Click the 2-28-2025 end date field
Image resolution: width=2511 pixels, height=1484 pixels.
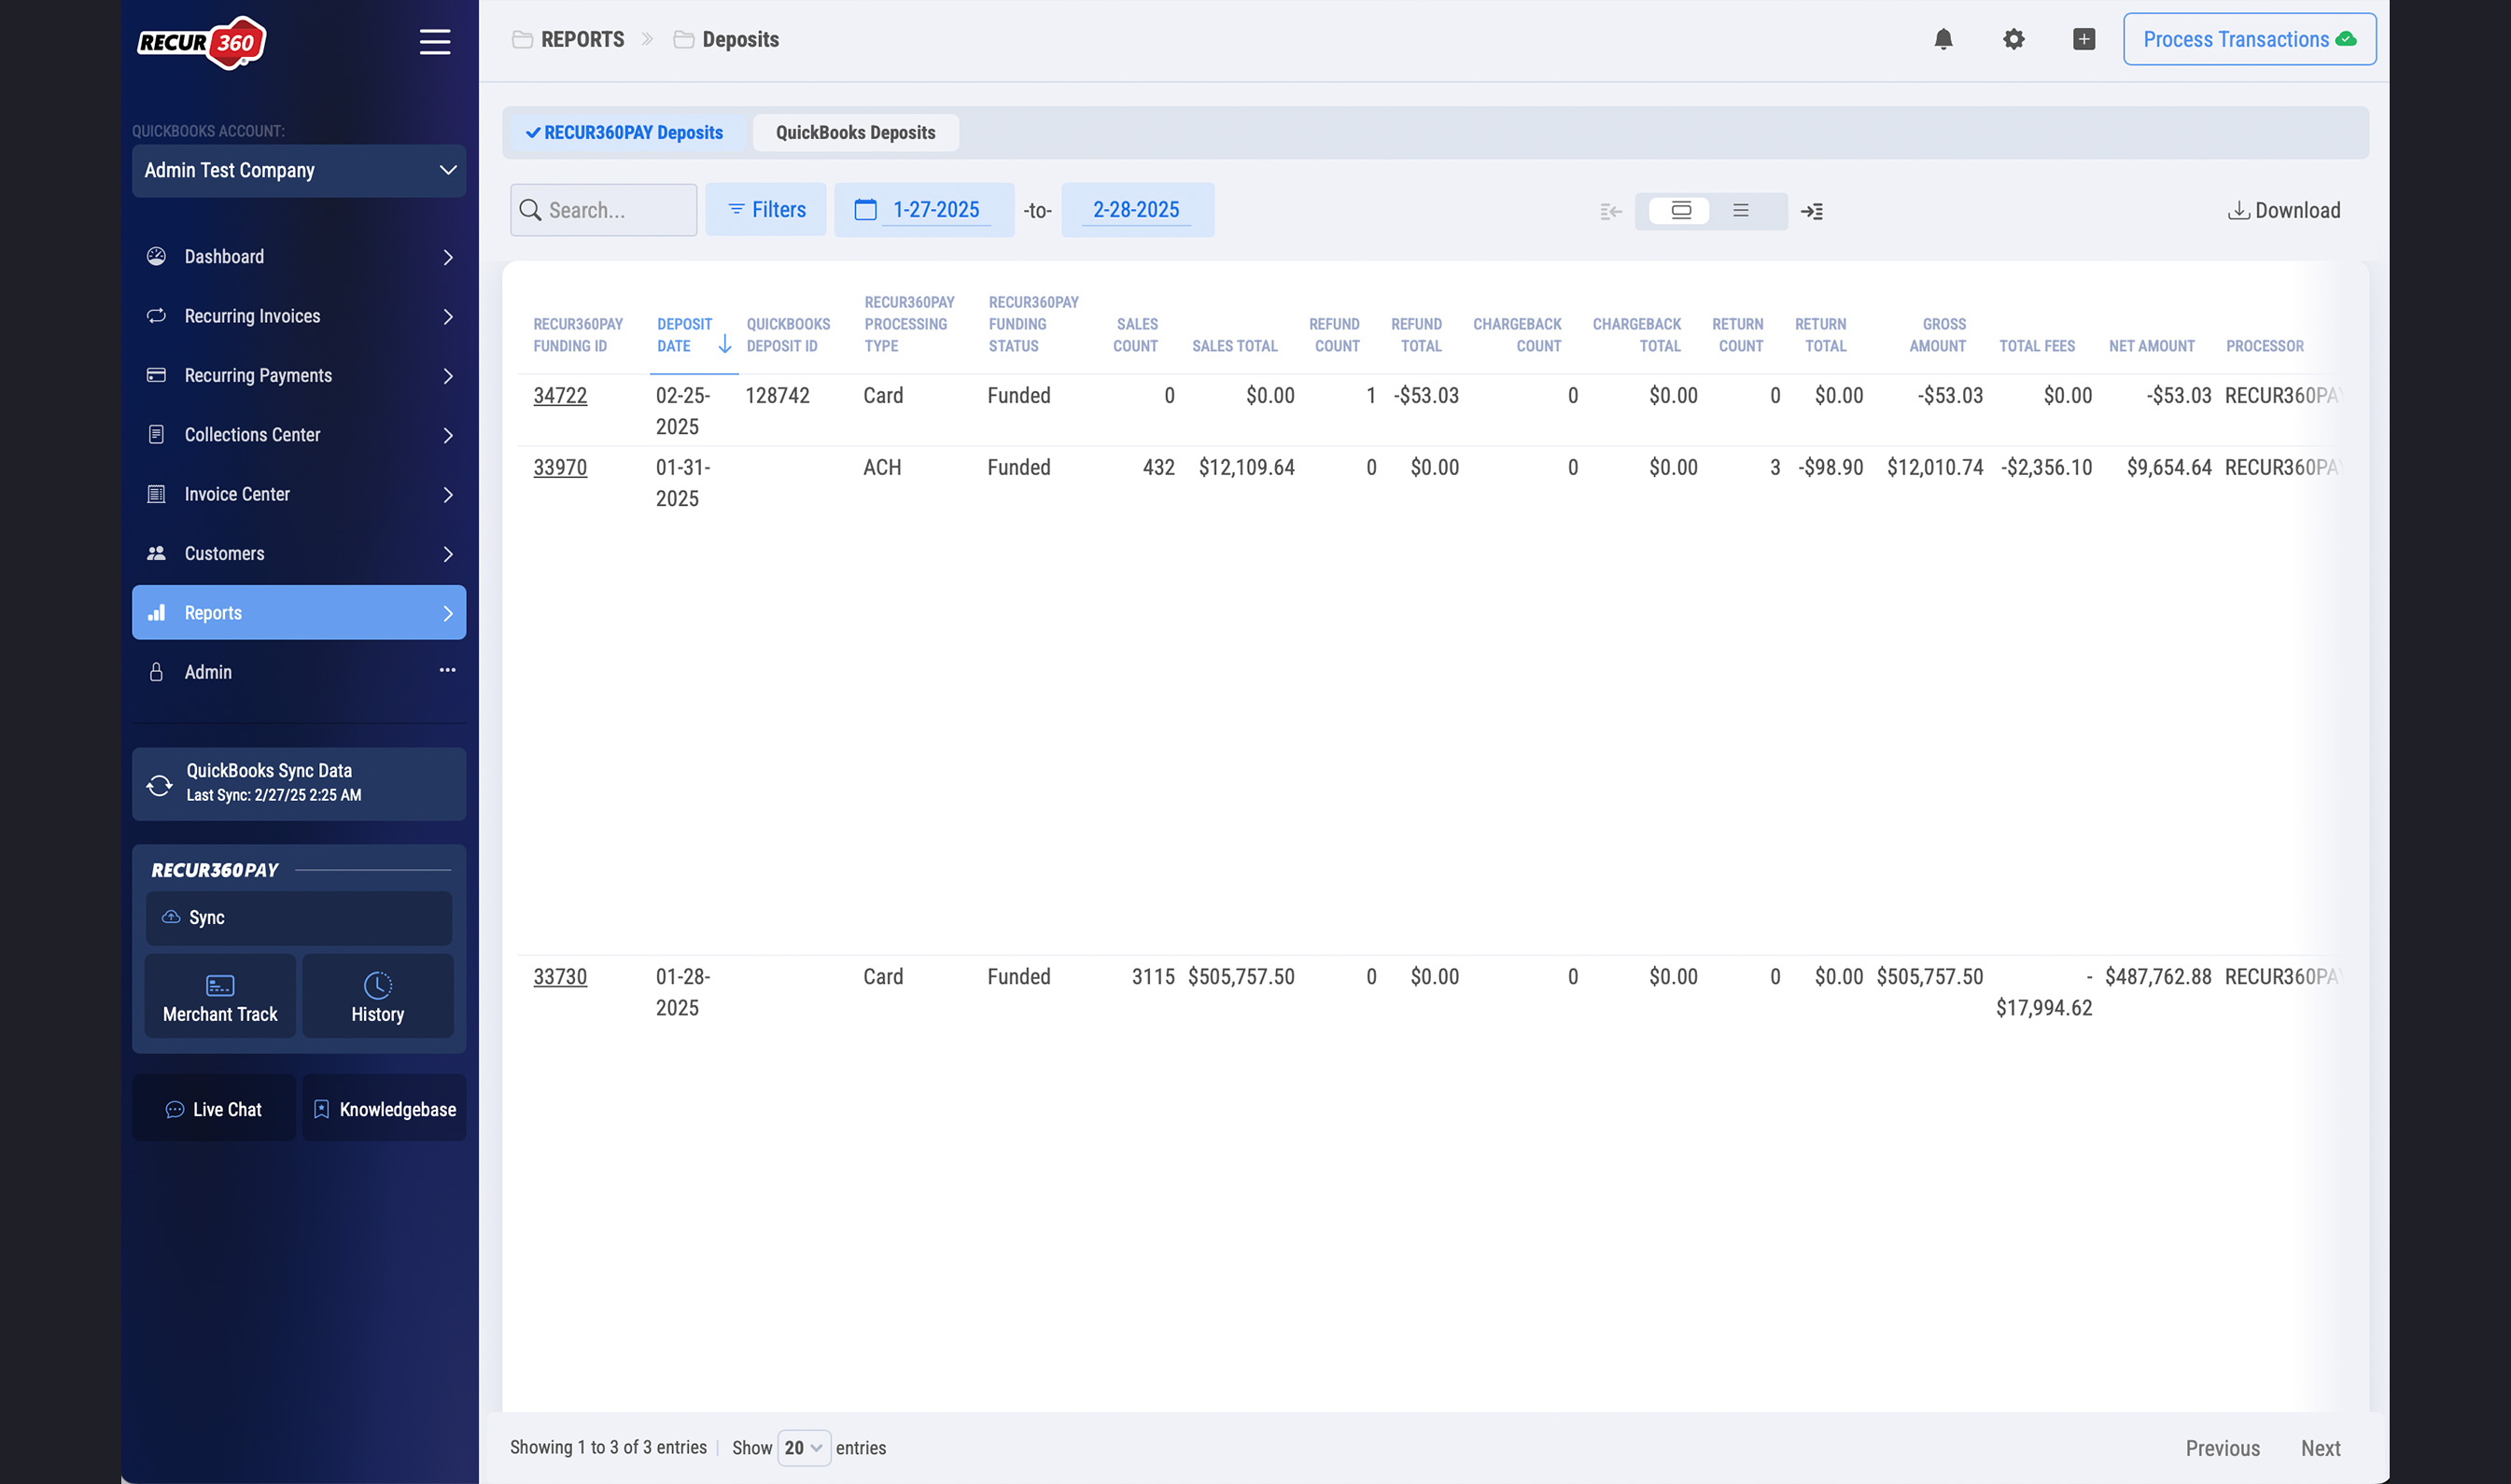click(1136, 210)
